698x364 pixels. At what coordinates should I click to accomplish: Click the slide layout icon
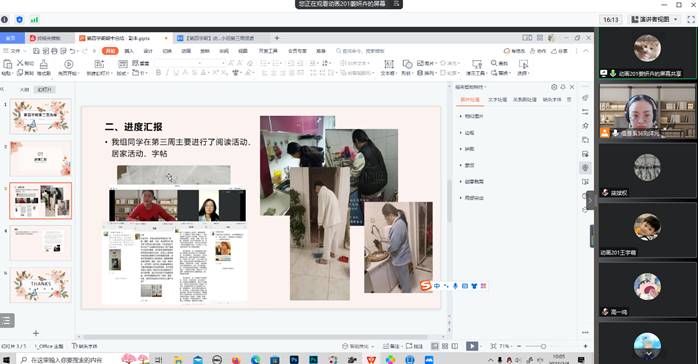[x=122, y=64]
